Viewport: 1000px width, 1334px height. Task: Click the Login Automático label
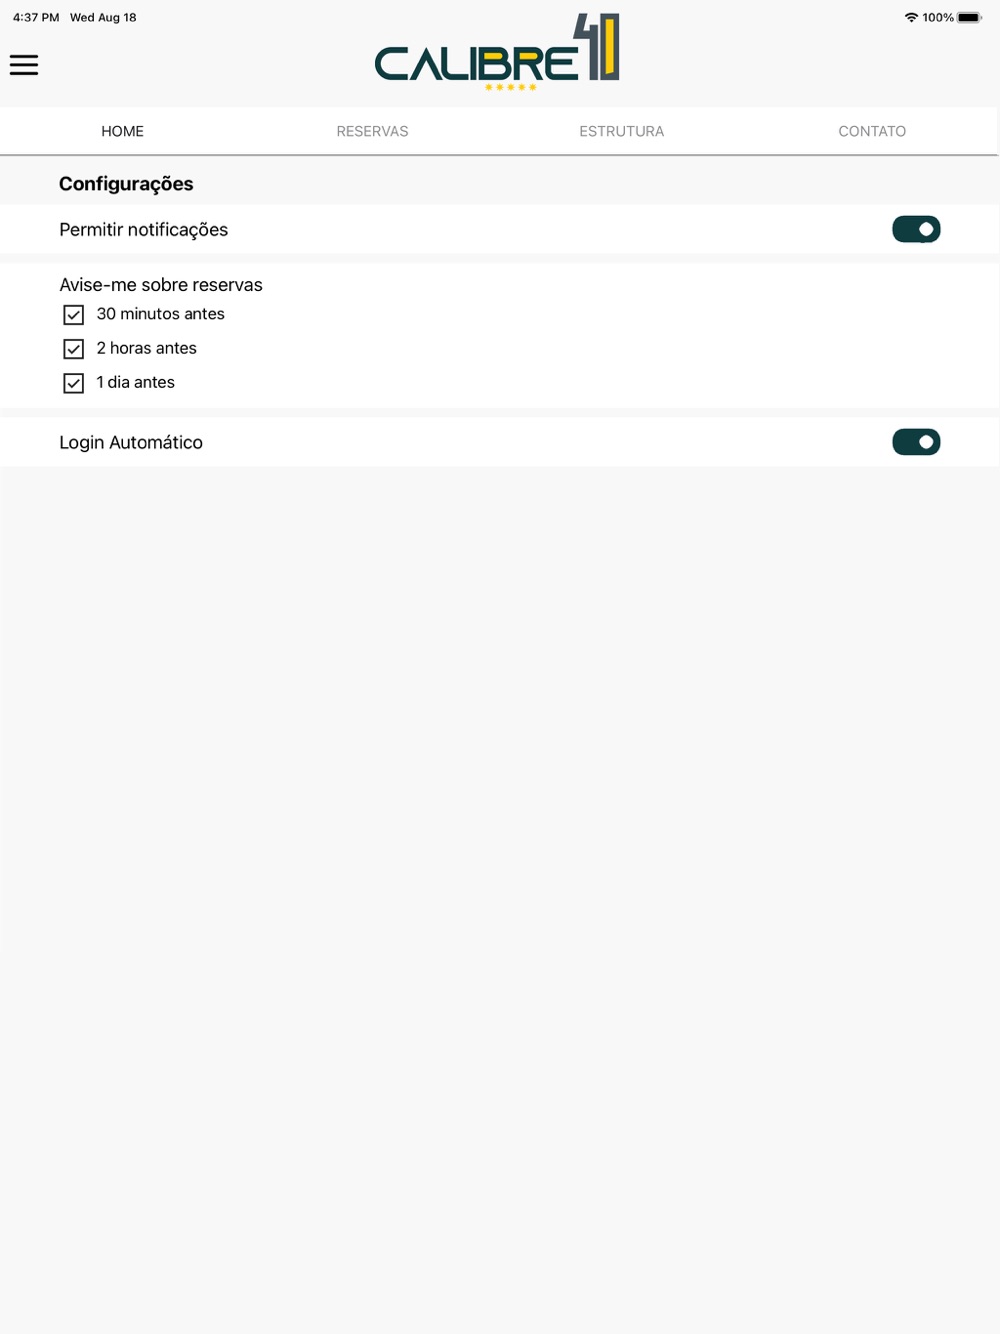[131, 442]
